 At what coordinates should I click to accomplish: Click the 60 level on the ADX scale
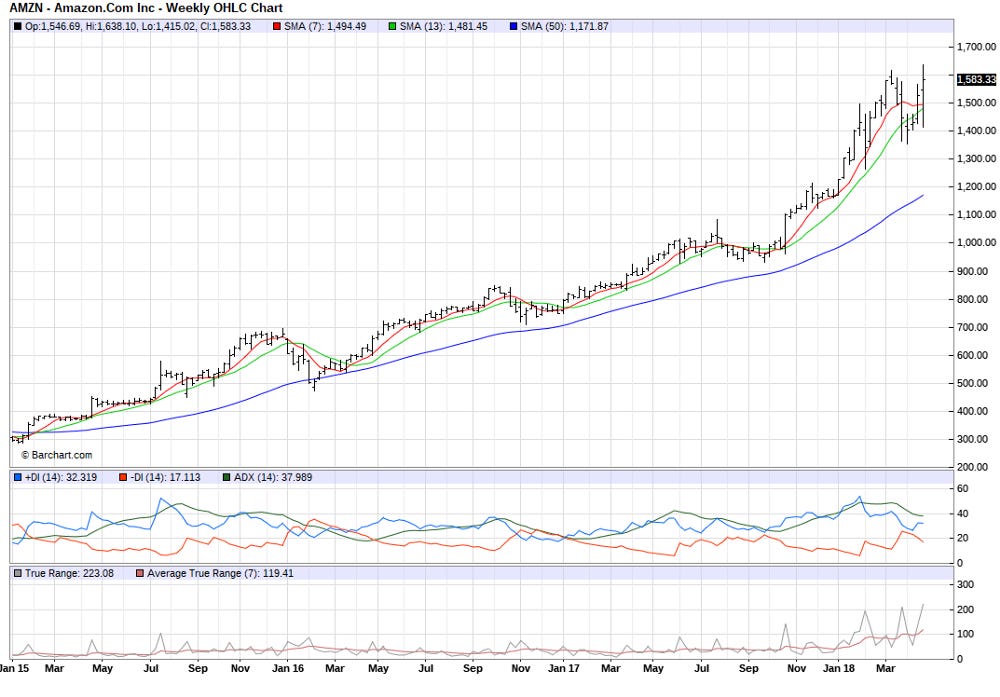click(x=964, y=488)
